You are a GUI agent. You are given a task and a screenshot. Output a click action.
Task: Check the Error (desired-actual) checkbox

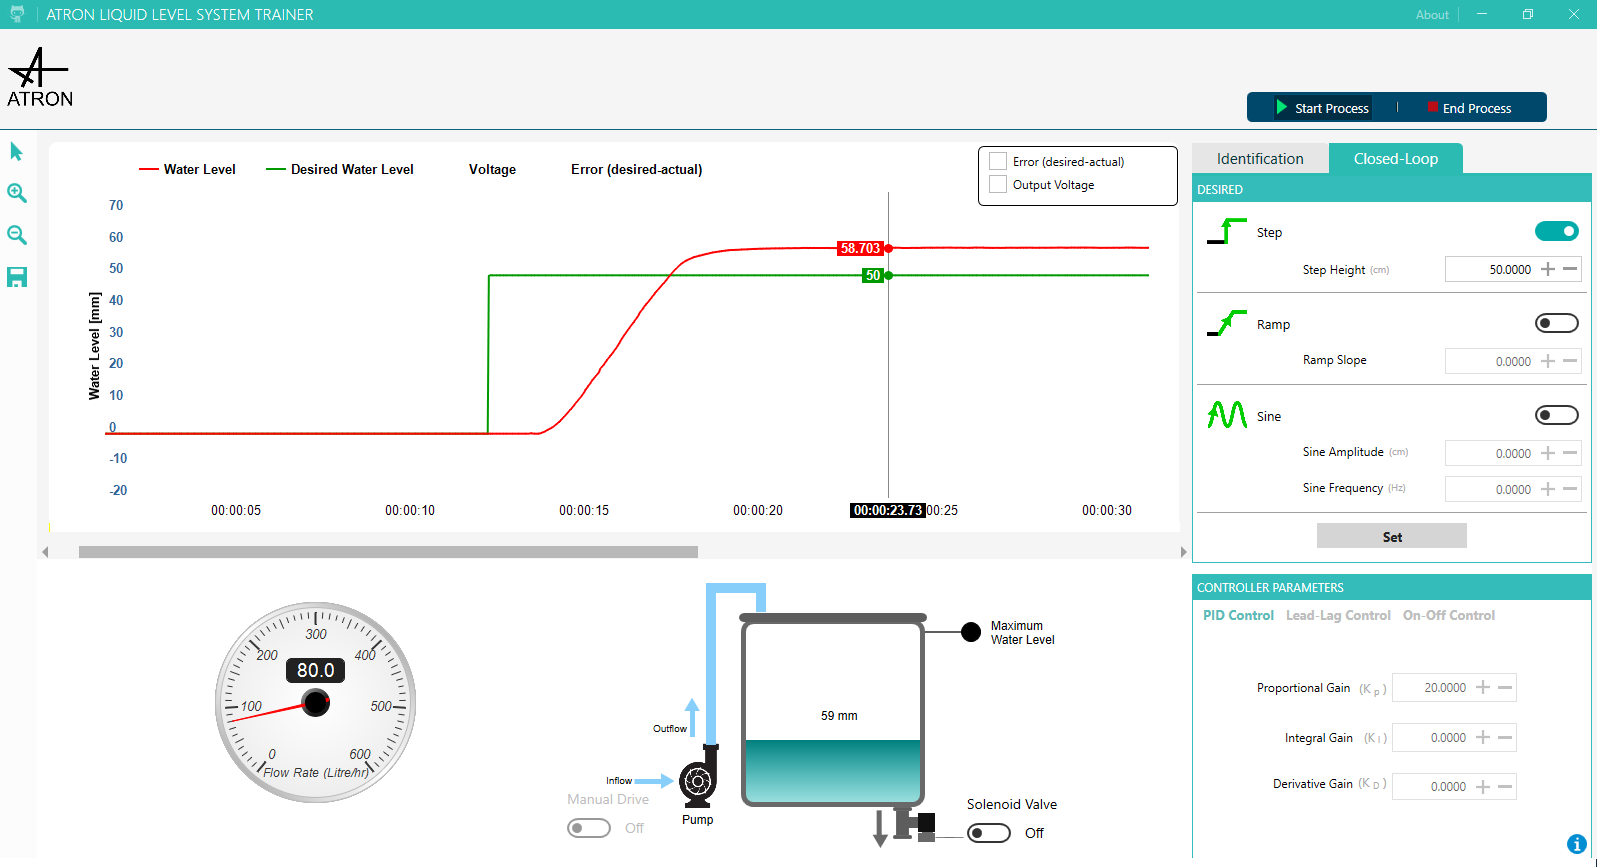998,161
